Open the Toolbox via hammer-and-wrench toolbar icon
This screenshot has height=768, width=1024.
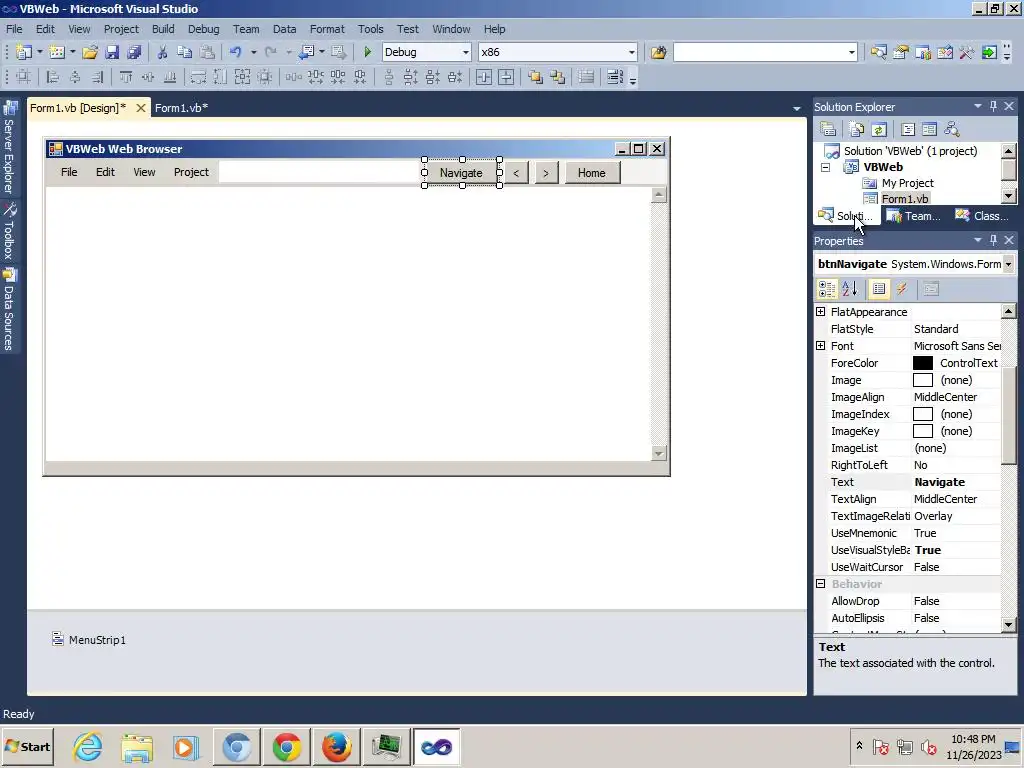click(967, 52)
